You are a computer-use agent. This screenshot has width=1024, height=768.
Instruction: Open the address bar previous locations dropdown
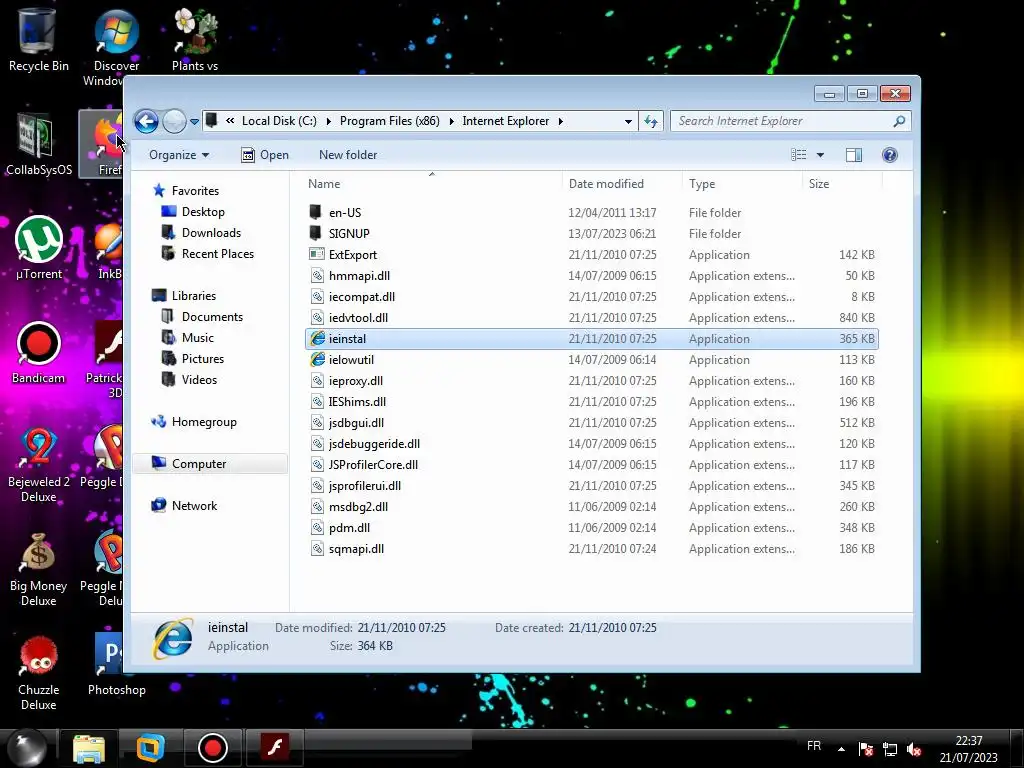coord(628,121)
